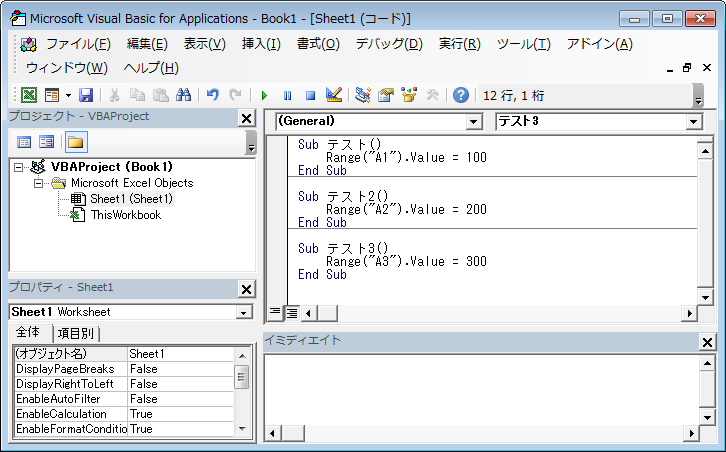726x452 pixels.
Task: Toggle Design Mode icon
Action: [x=334, y=95]
